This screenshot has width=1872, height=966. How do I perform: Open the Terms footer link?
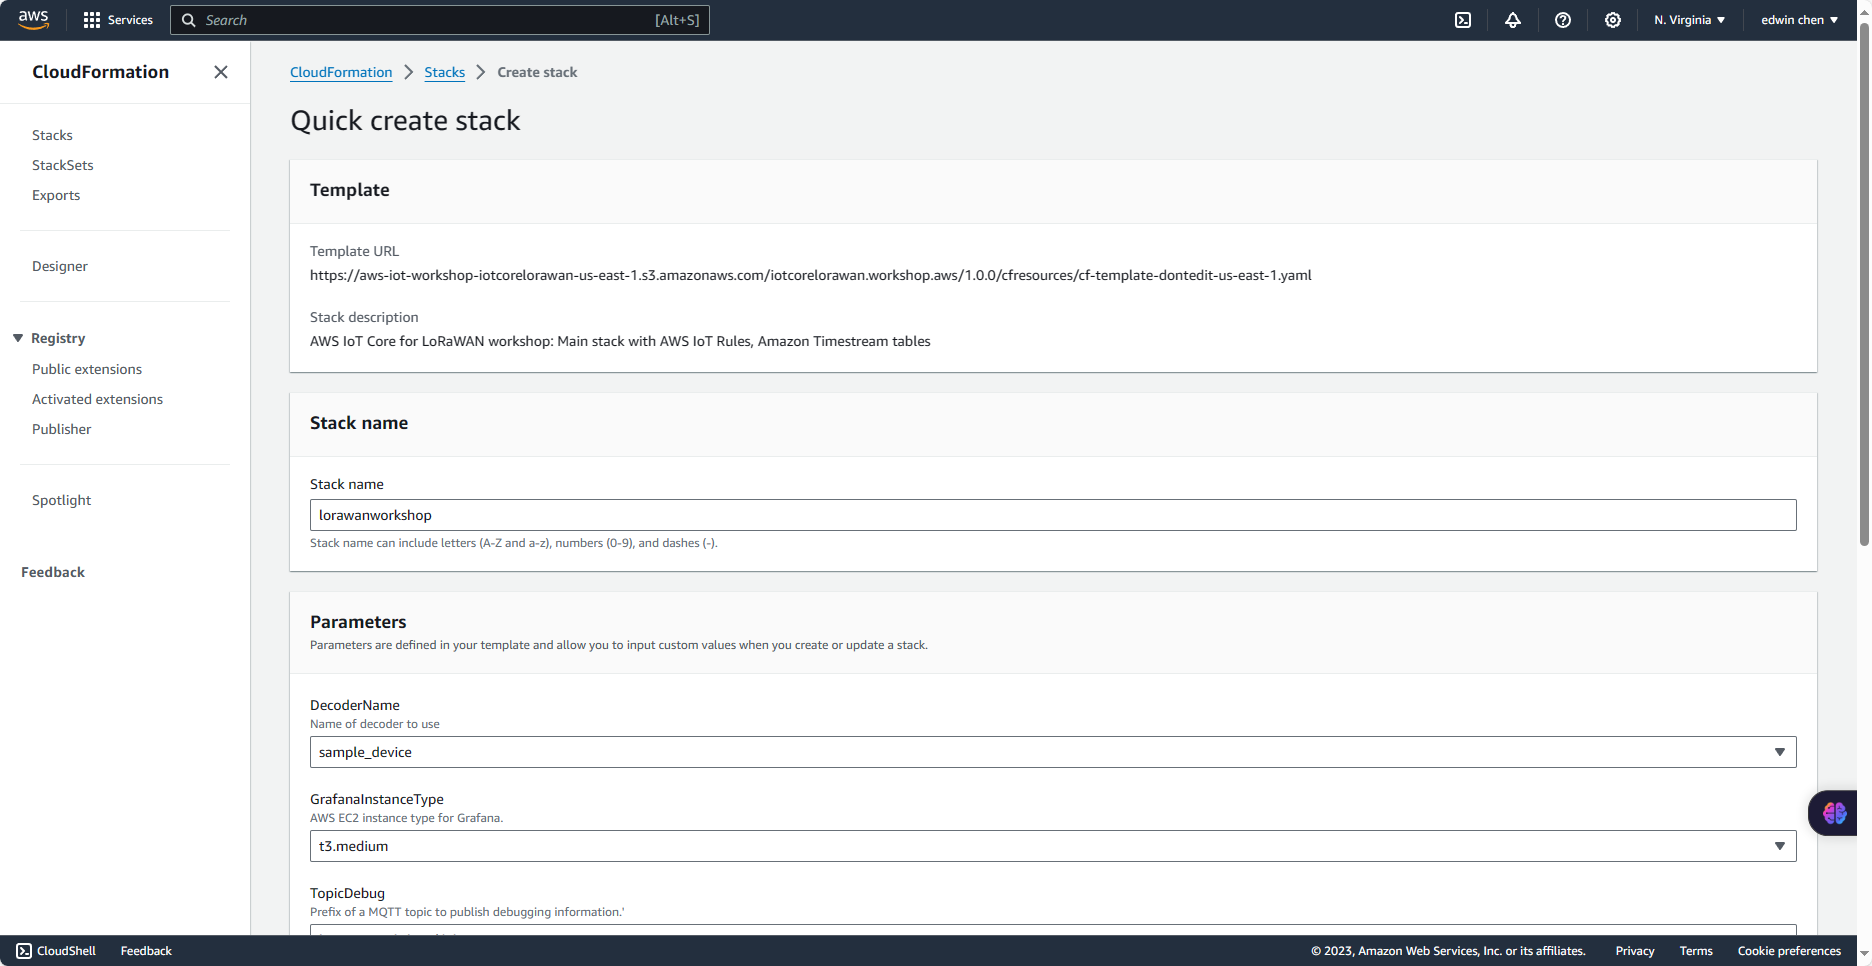[1696, 951]
